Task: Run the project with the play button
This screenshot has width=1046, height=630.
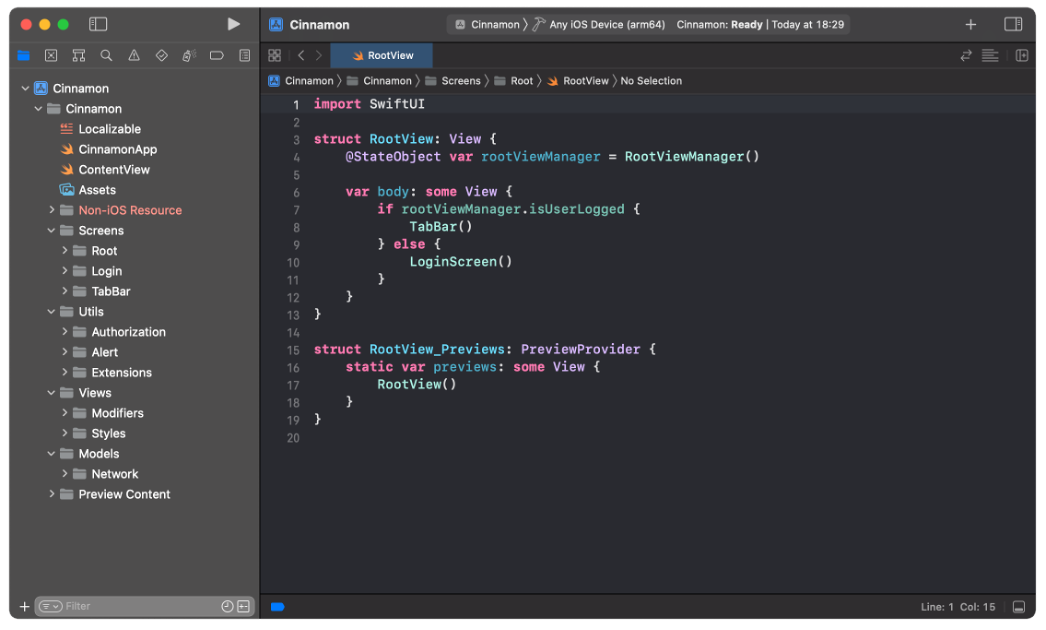Action: click(233, 24)
